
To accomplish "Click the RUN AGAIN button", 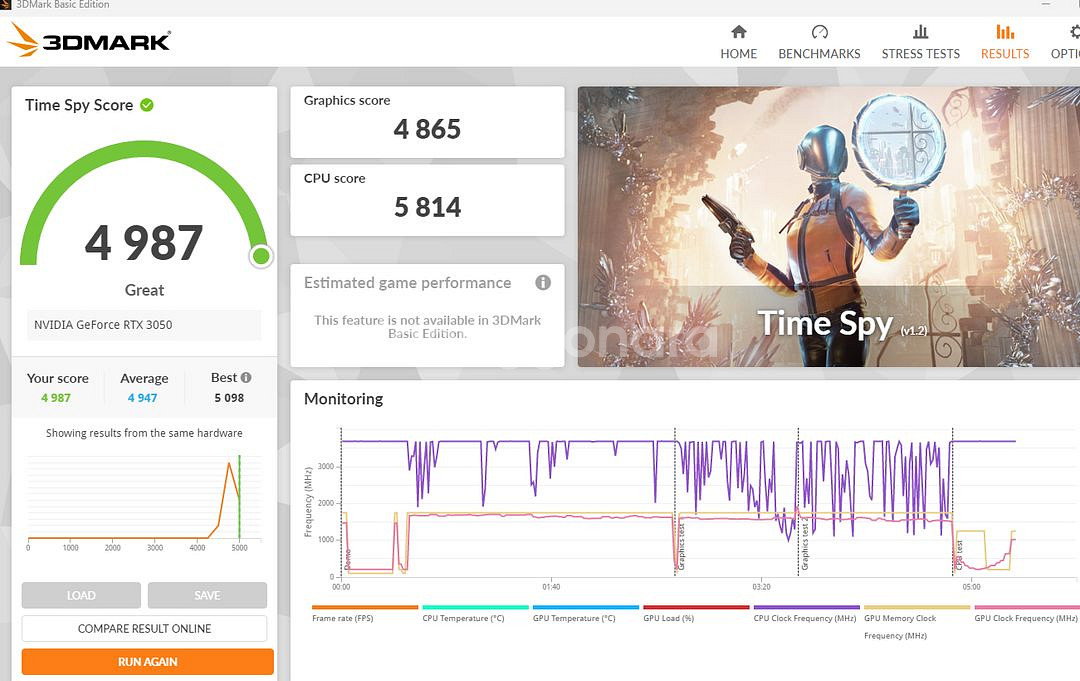I will click(x=147, y=662).
